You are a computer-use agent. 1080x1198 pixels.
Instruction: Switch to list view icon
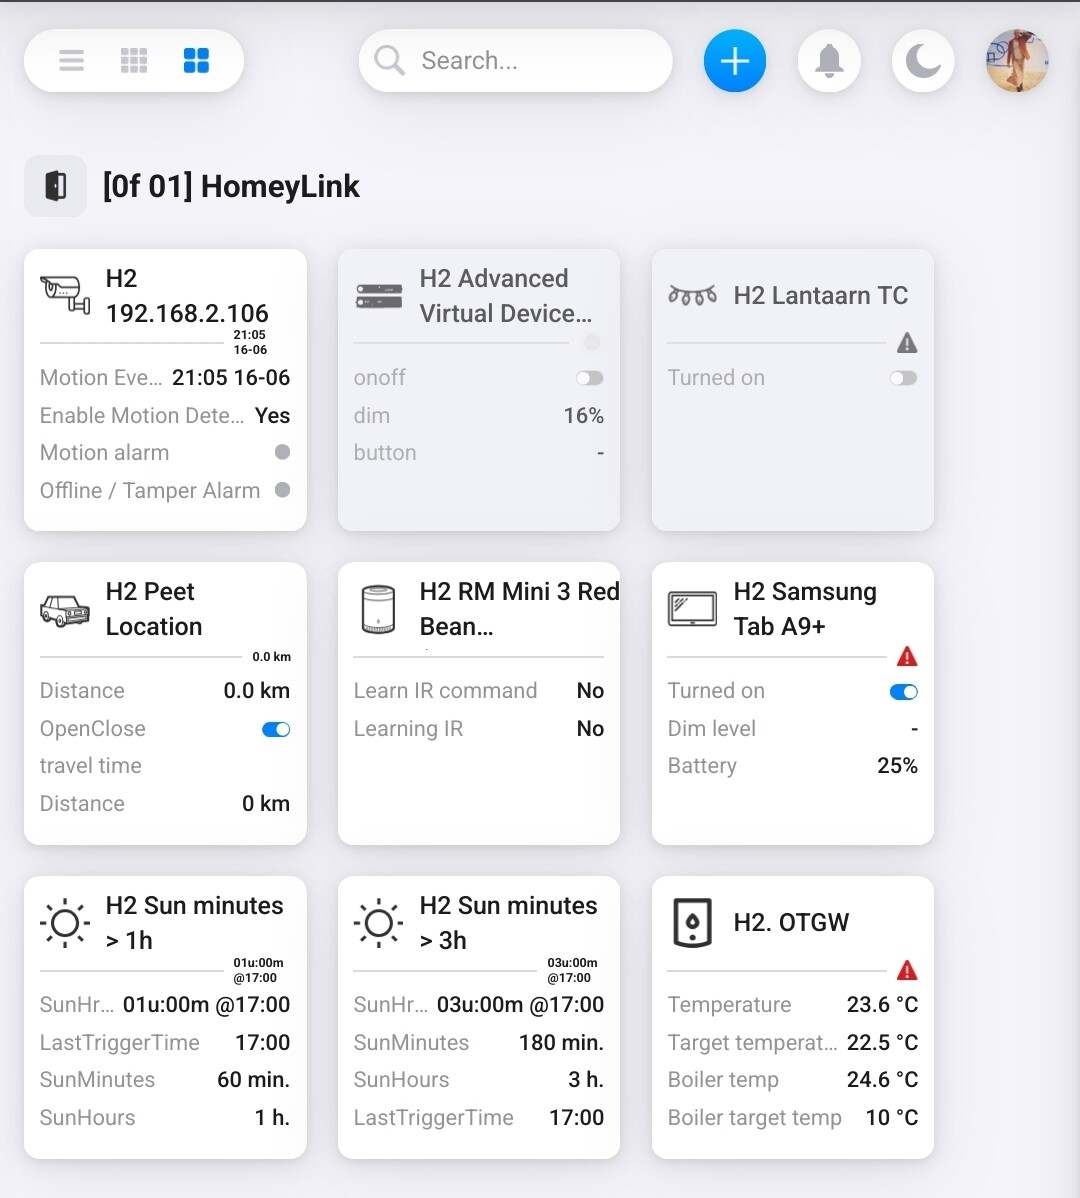[71, 60]
